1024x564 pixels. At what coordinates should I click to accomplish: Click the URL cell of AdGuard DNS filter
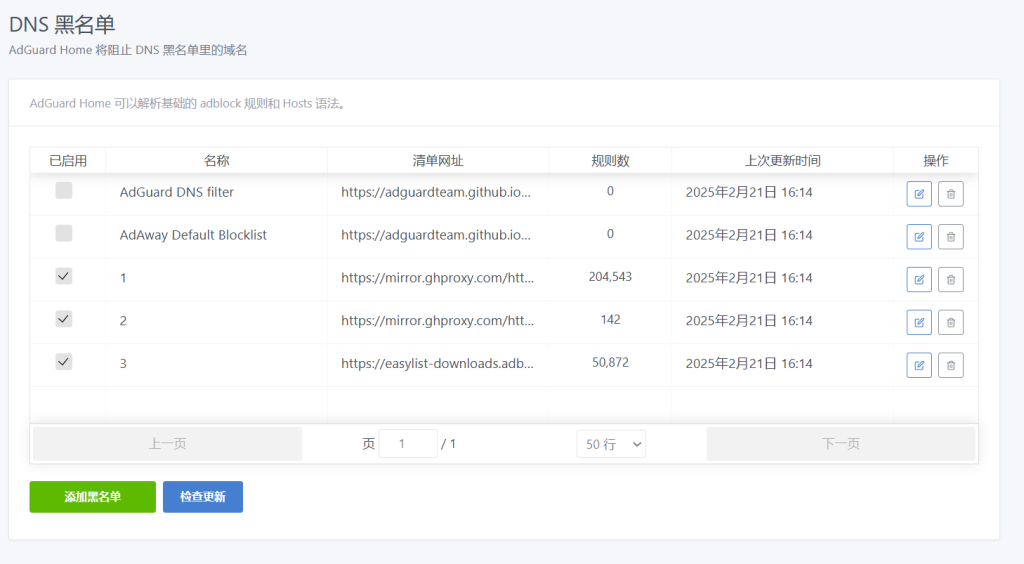(436, 192)
